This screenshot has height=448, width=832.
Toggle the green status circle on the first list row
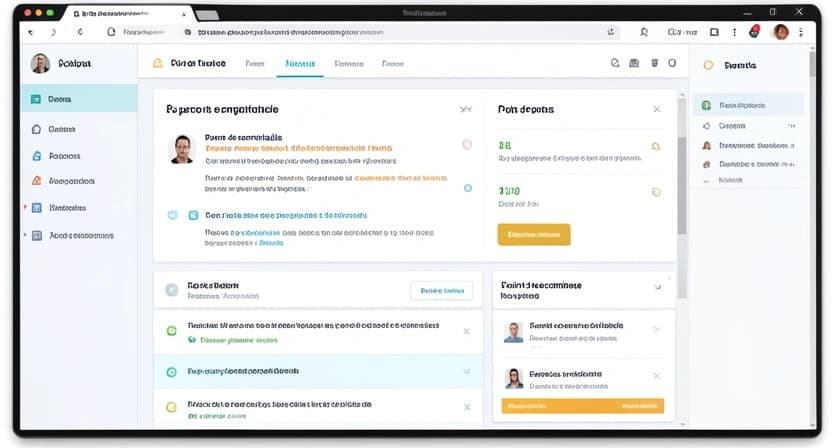171,331
